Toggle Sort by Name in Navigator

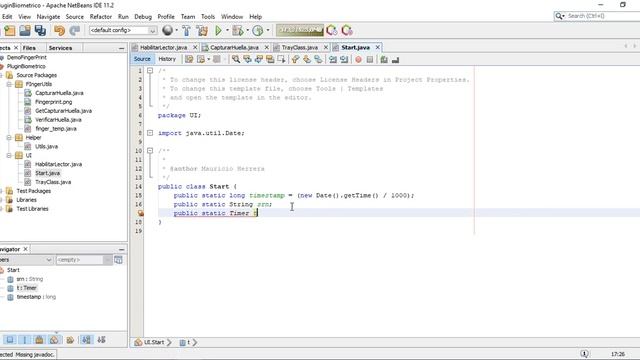[86, 340]
